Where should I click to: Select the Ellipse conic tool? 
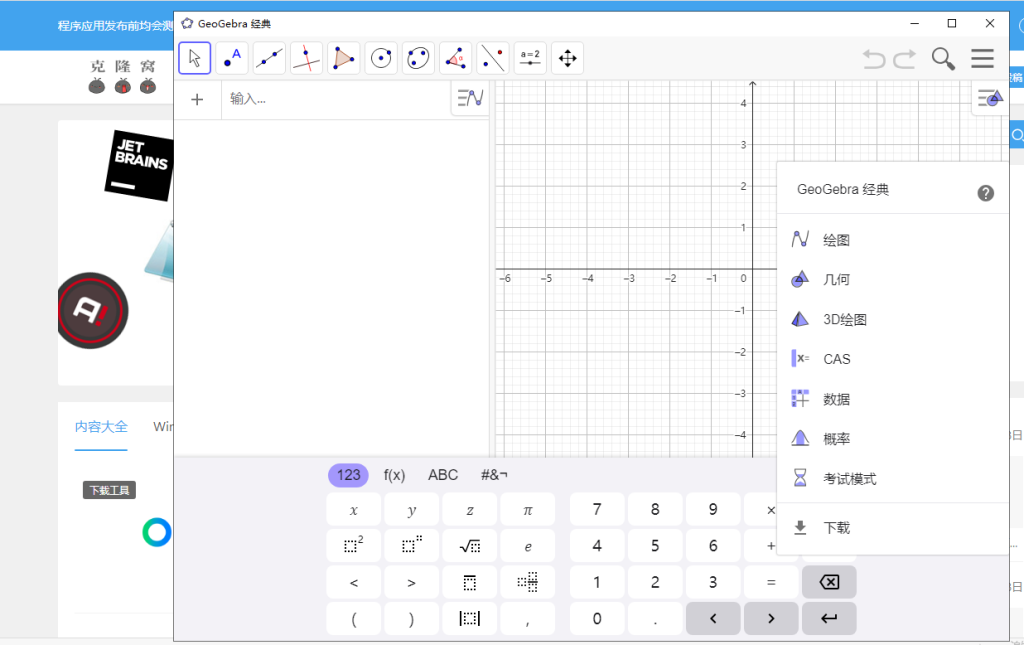(x=418, y=58)
